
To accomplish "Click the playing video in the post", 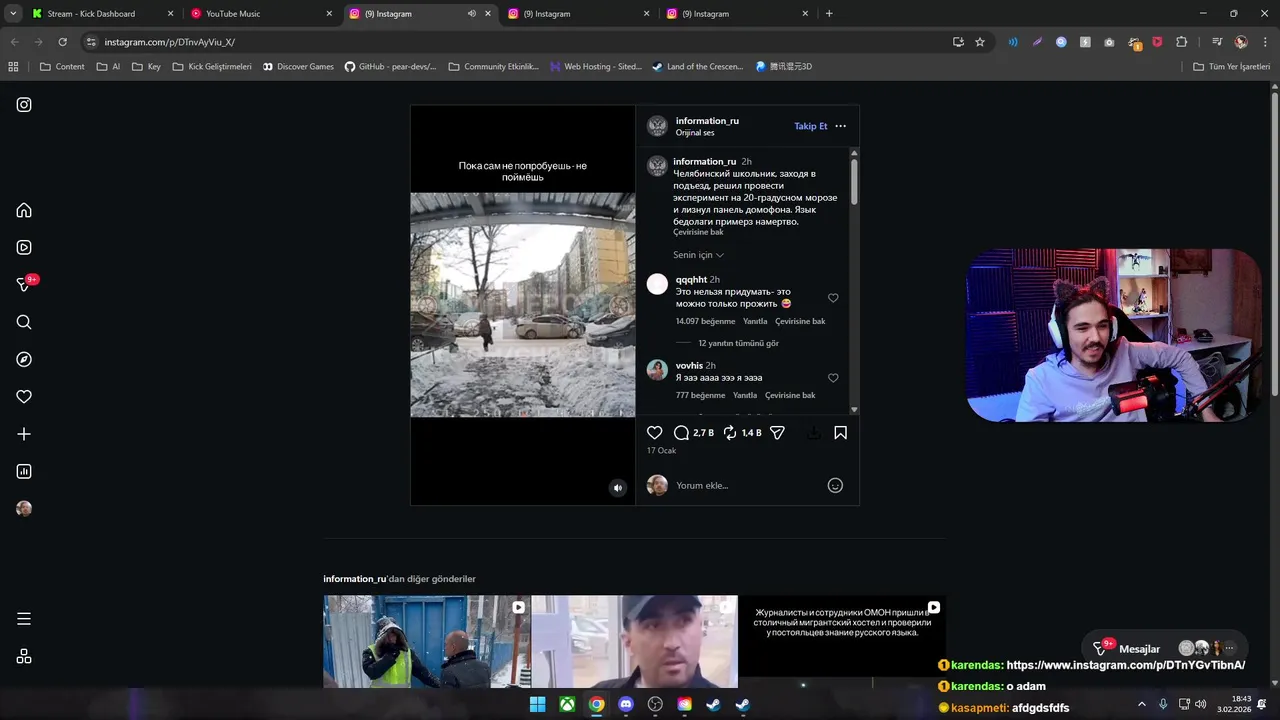I will 522,305.
